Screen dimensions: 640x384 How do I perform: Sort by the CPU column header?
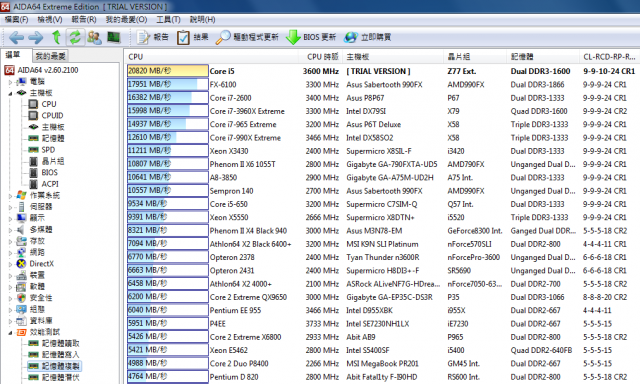pyautogui.click(x=211, y=57)
